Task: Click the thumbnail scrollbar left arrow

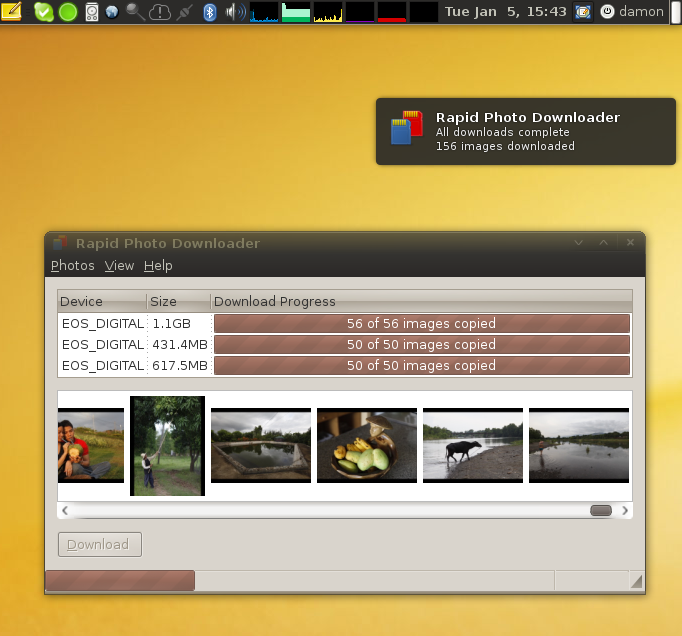Action: (65, 510)
